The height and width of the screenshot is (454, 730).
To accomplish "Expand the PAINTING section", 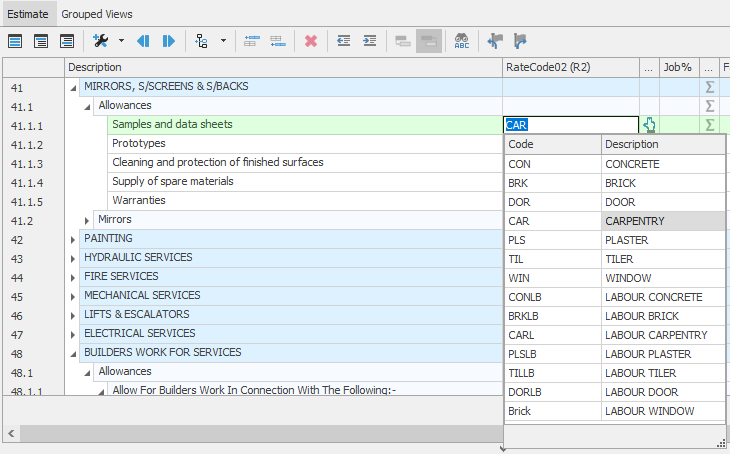I will click(73, 240).
